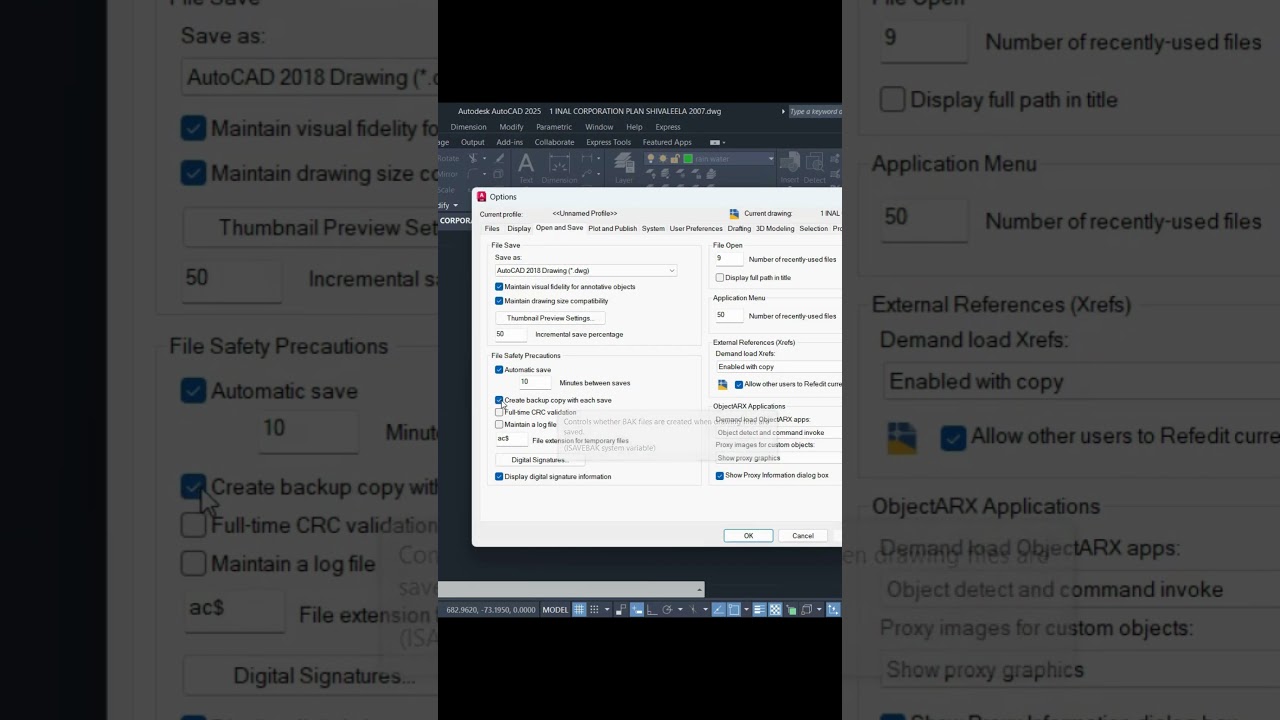This screenshot has height=720, width=1280.
Task: Click the MODEL space button in status bar
Action: [x=555, y=610]
